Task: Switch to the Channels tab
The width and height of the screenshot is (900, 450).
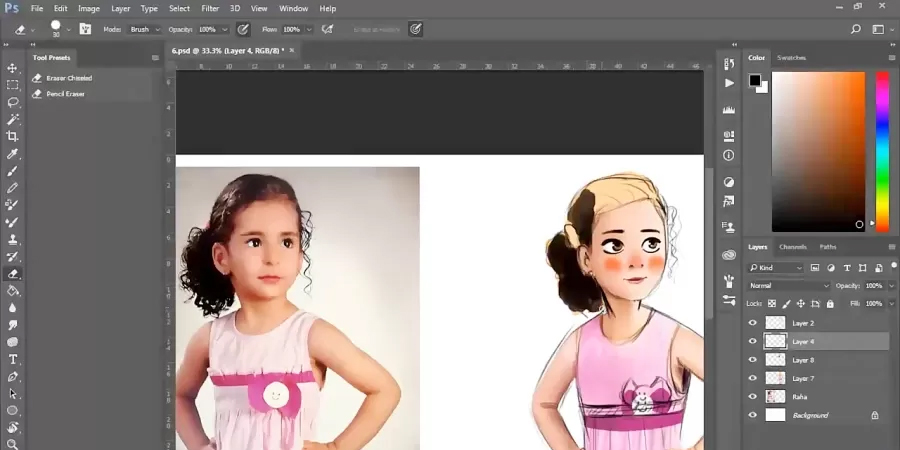Action: (793, 247)
